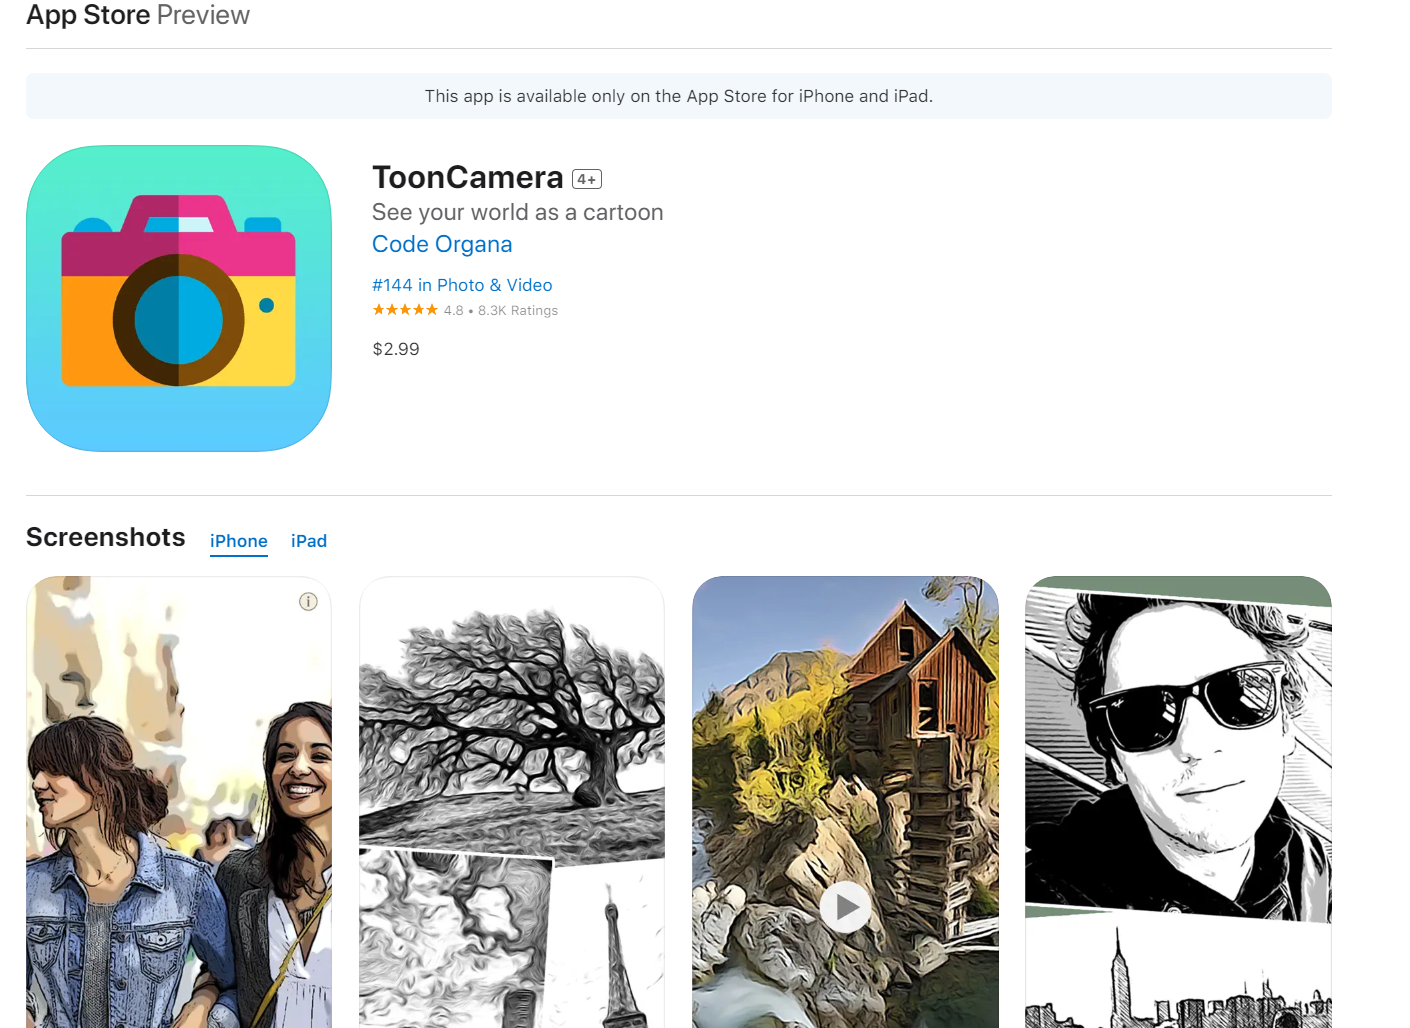Switch to the iPad screenshots tab
Viewport: 1410px width, 1028px height.
pyautogui.click(x=308, y=541)
